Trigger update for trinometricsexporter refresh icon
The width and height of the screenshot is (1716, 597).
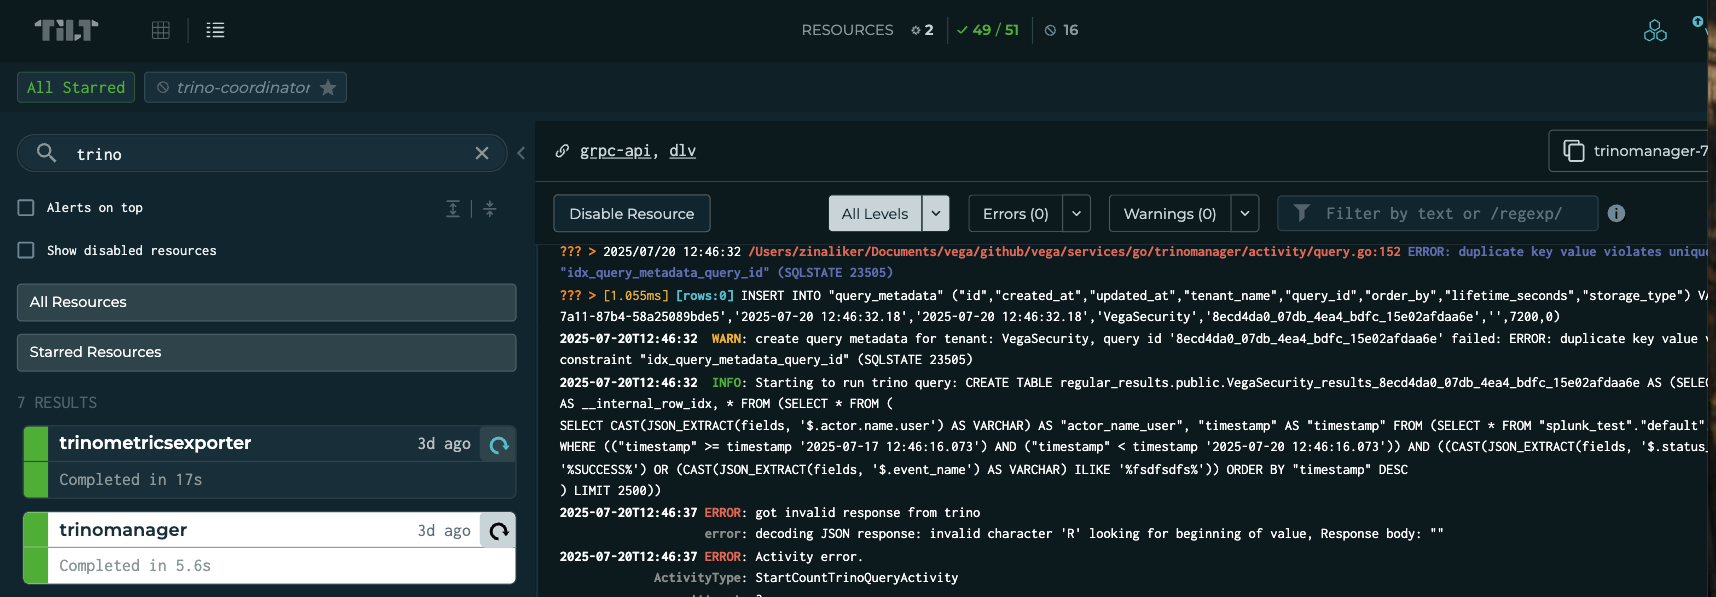pyautogui.click(x=499, y=445)
